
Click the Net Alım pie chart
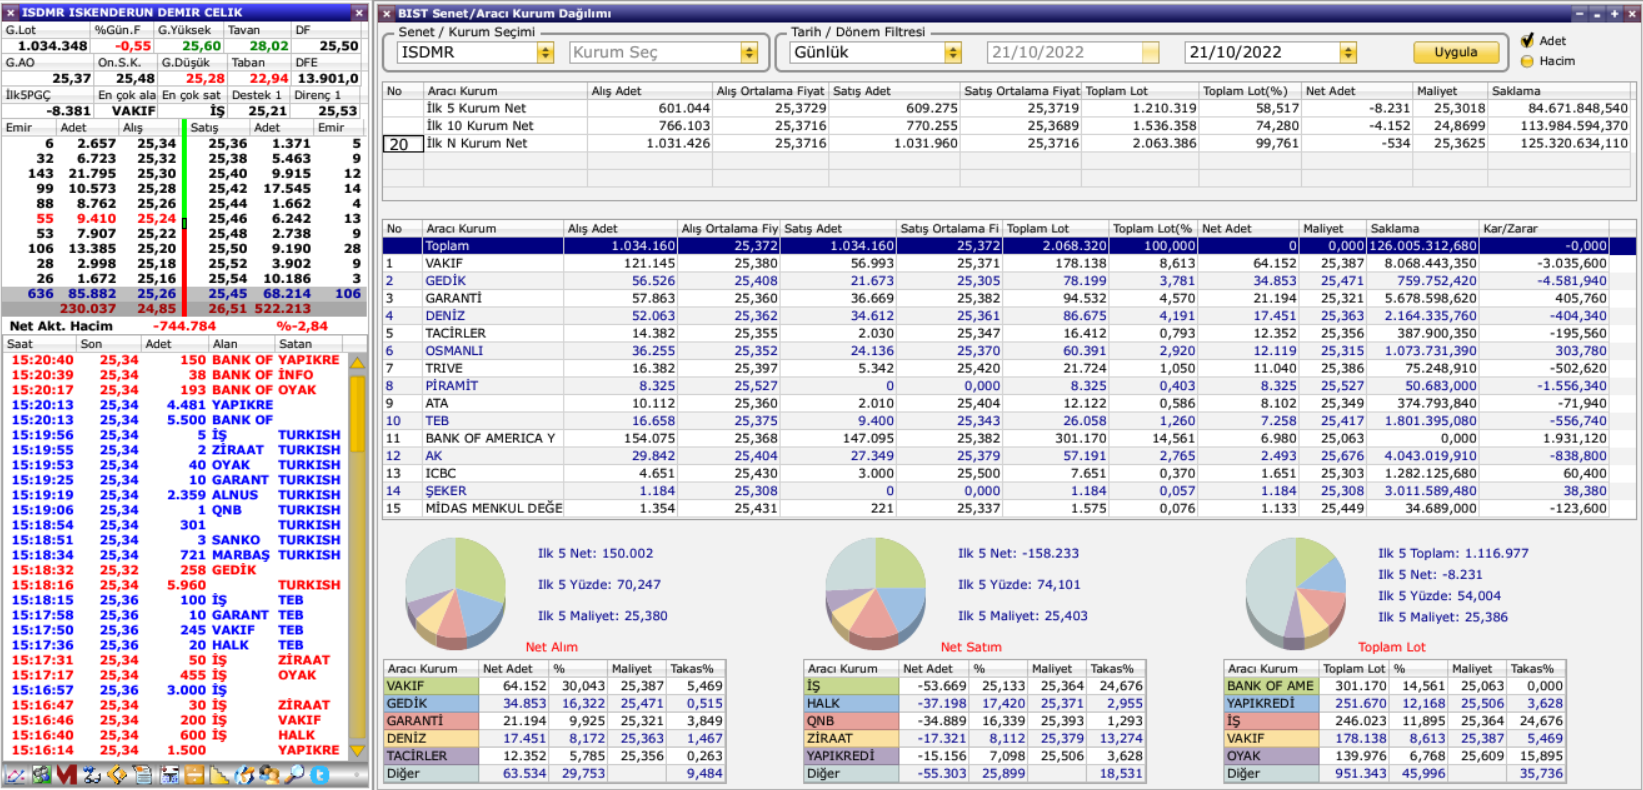[455, 593]
